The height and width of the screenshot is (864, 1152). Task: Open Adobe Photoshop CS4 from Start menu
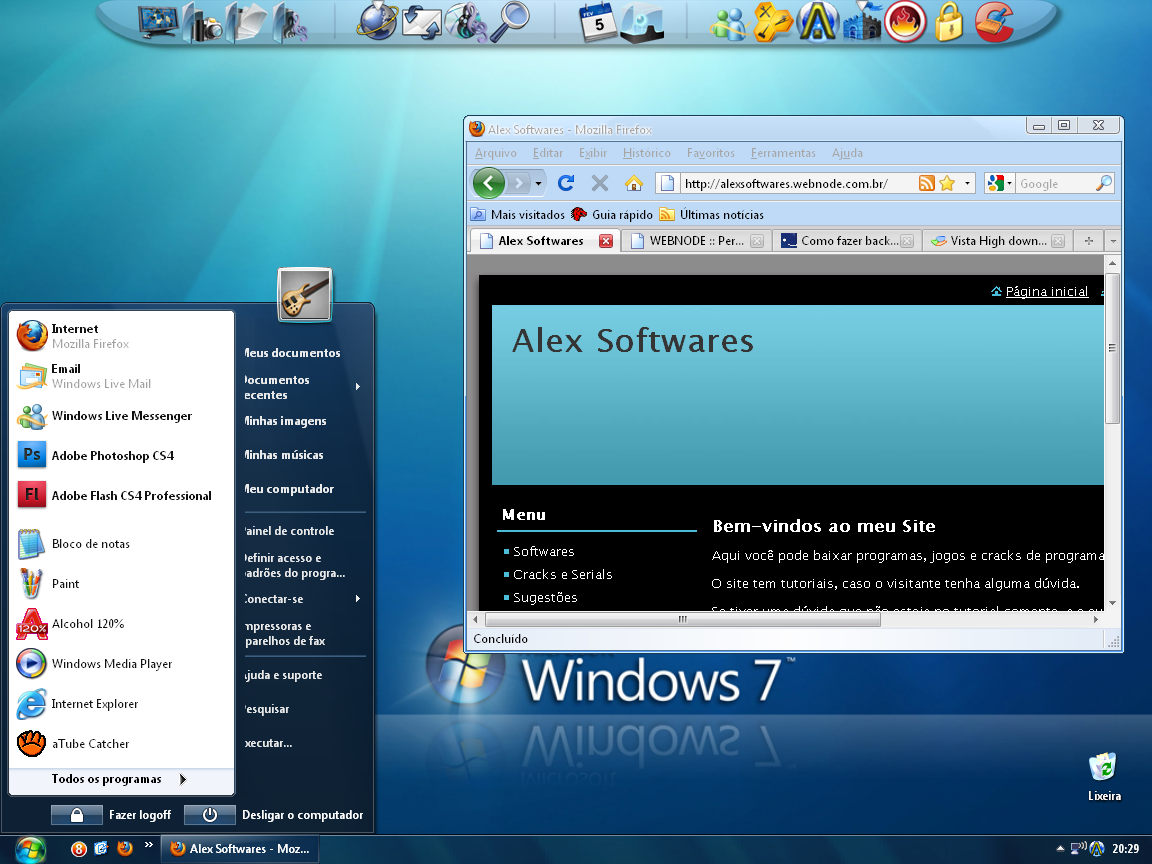coord(112,456)
